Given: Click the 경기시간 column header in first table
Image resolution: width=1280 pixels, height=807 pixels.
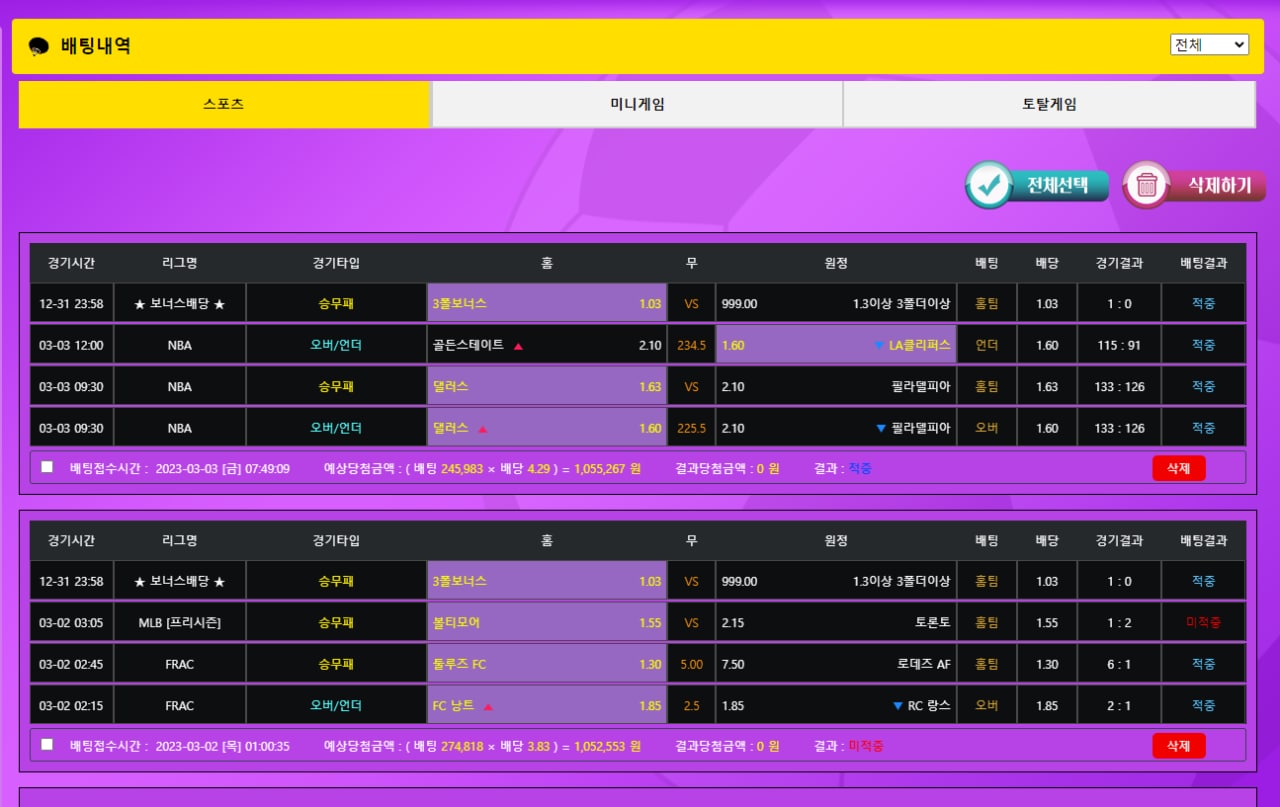Looking at the screenshot, I should [x=71, y=263].
